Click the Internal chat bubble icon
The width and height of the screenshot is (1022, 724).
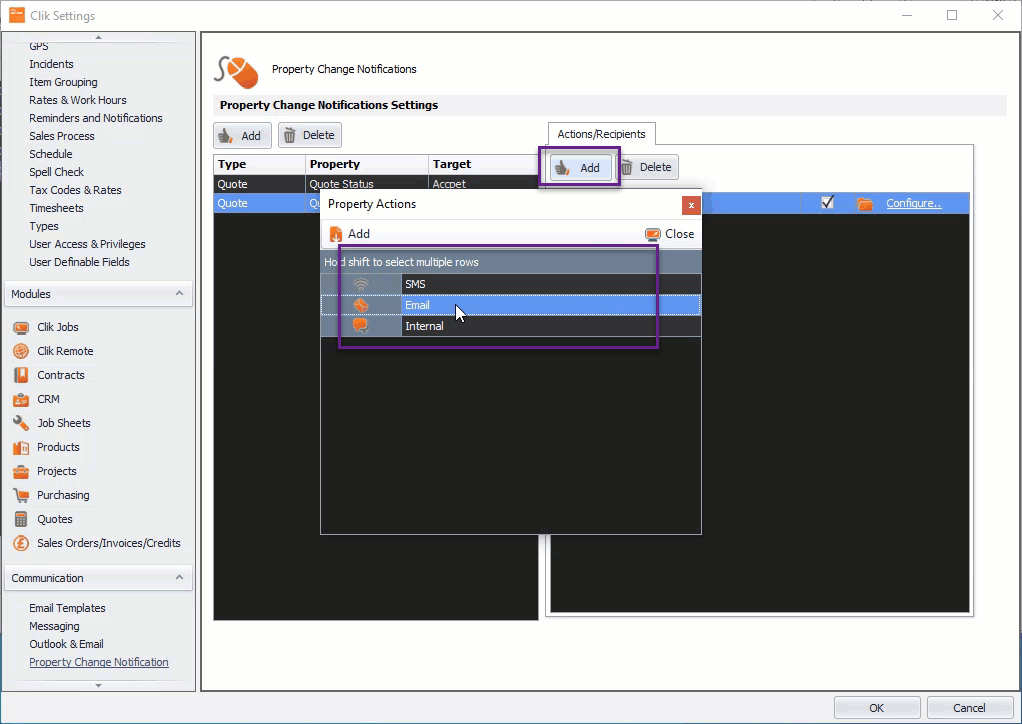[360, 326]
